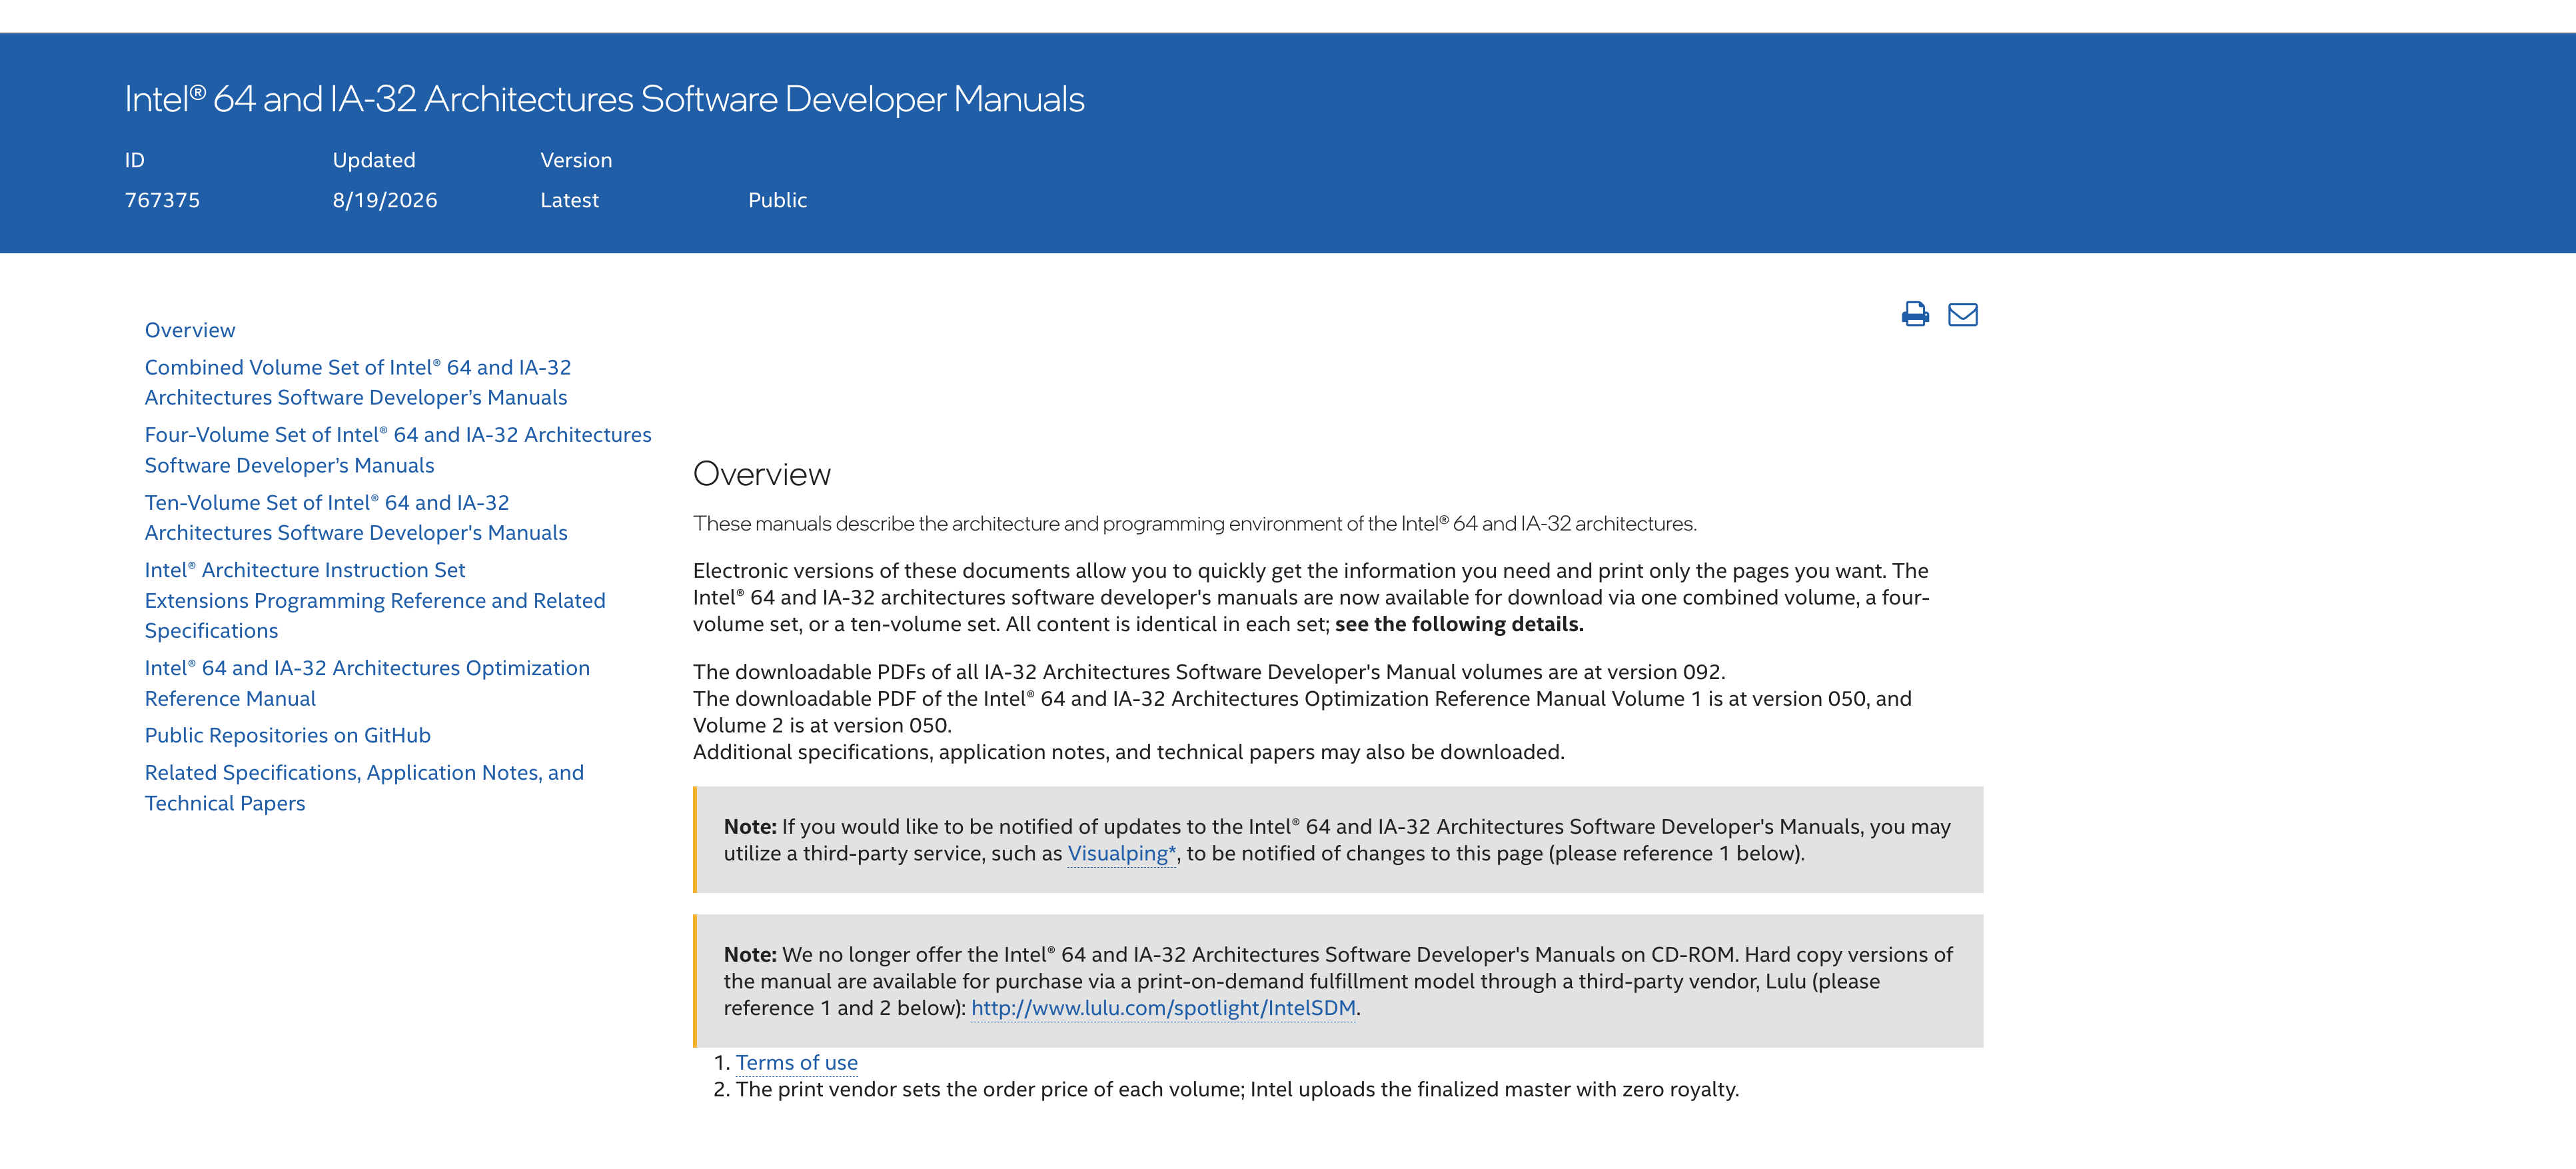Click the Version value Latest
2576x1169 pixels.
[x=570, y=200]
